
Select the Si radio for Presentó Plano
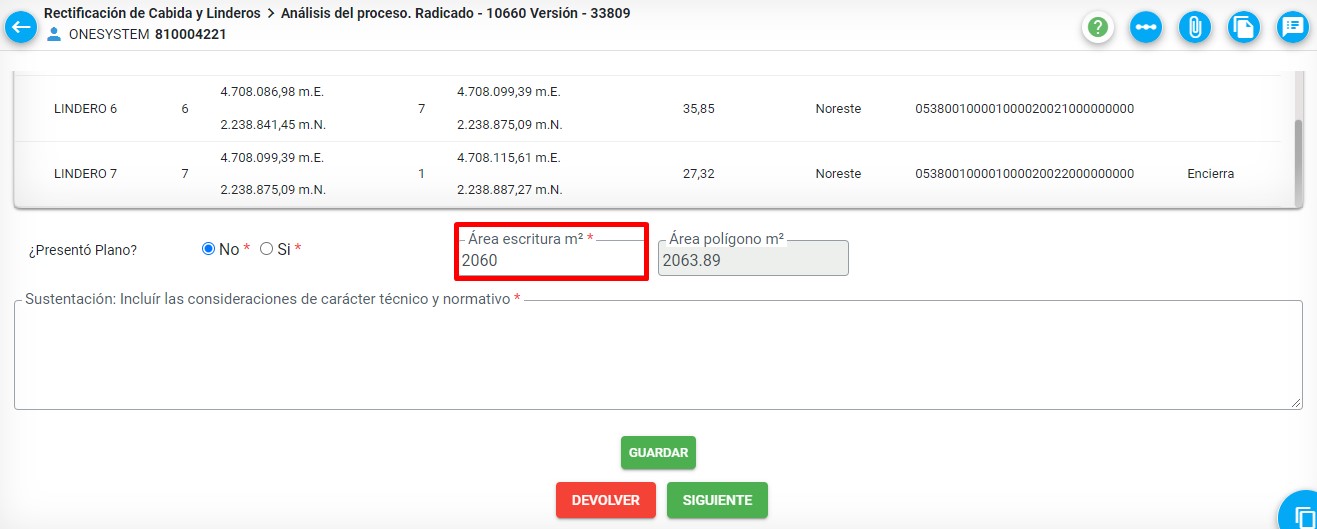pos(267,249)
